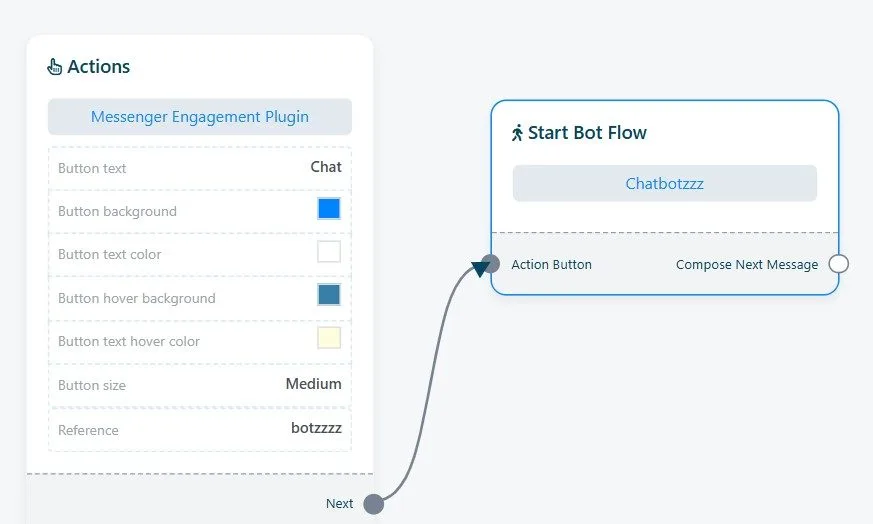Click the Start Bot Flow card title

(587, 133)
